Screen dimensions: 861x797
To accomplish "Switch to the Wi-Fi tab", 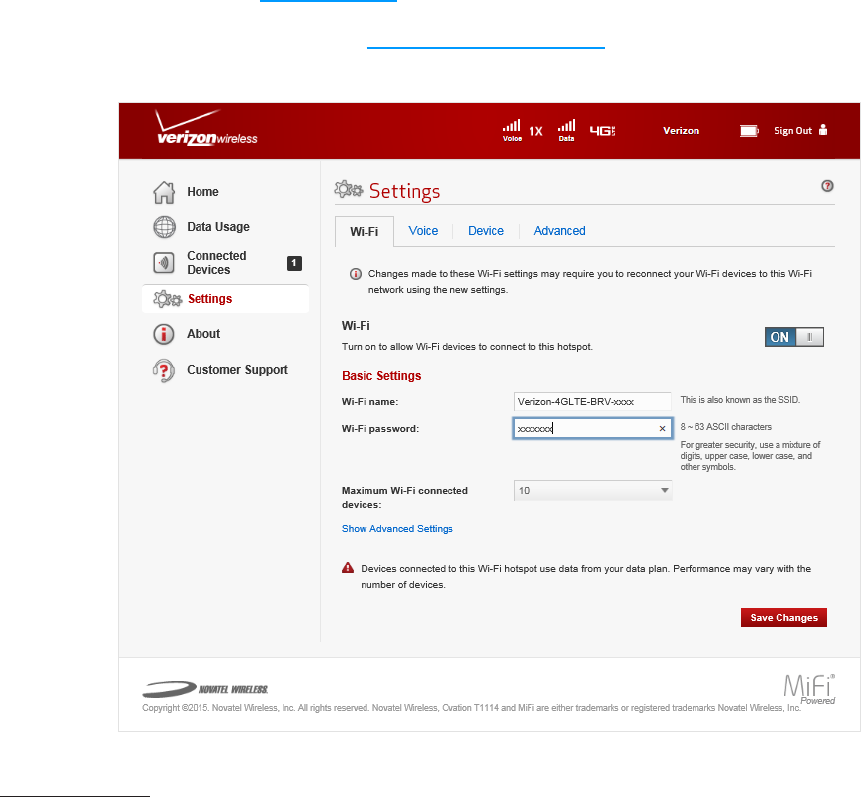I will [364, 231].
